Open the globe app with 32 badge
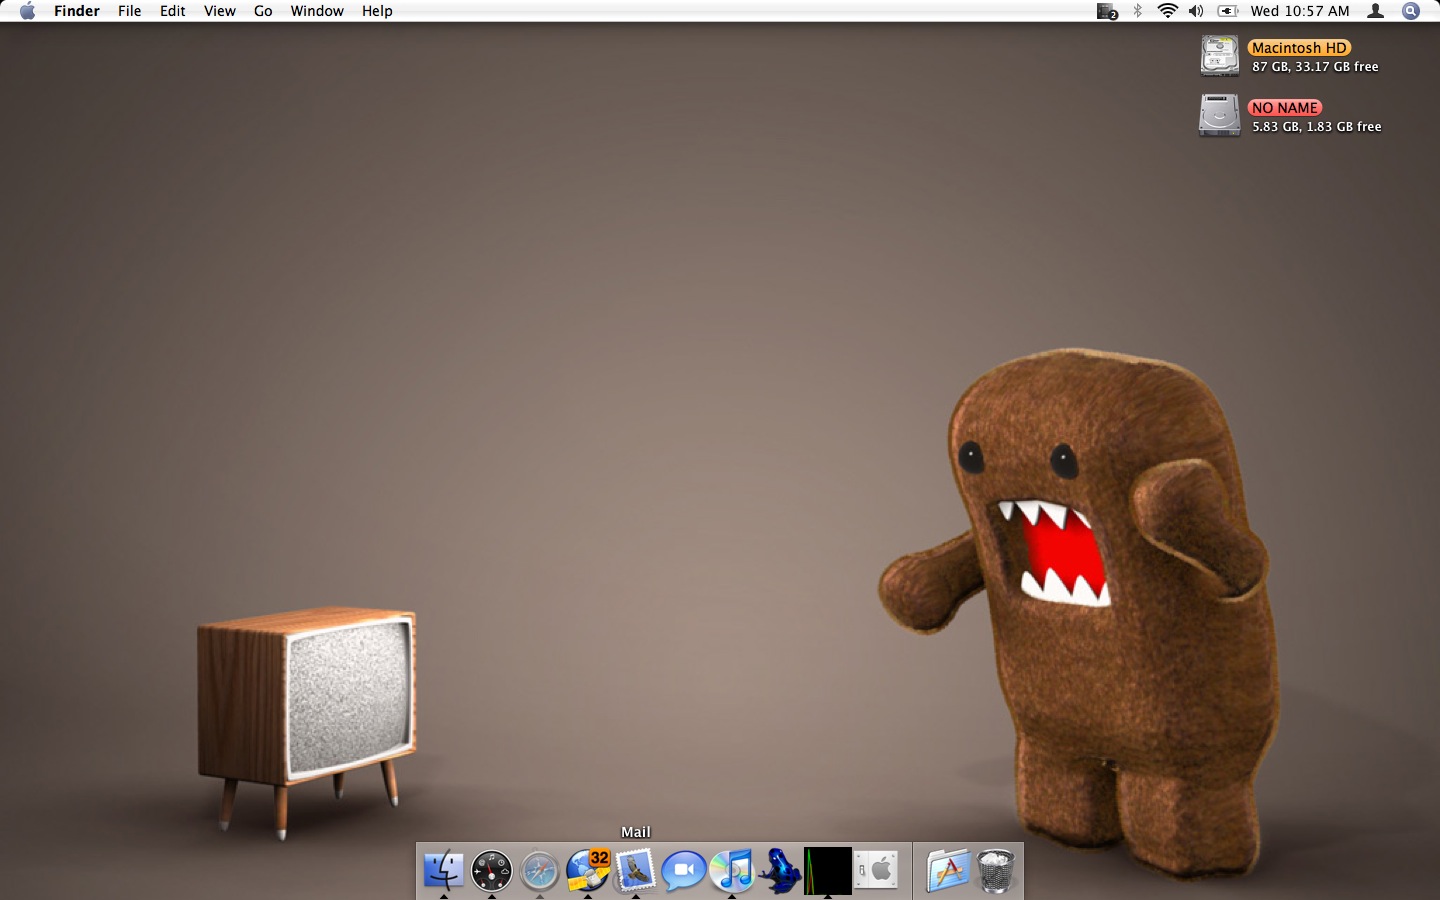The height and width of the screenshot is (900, 1440). click(x=588, y=870)
